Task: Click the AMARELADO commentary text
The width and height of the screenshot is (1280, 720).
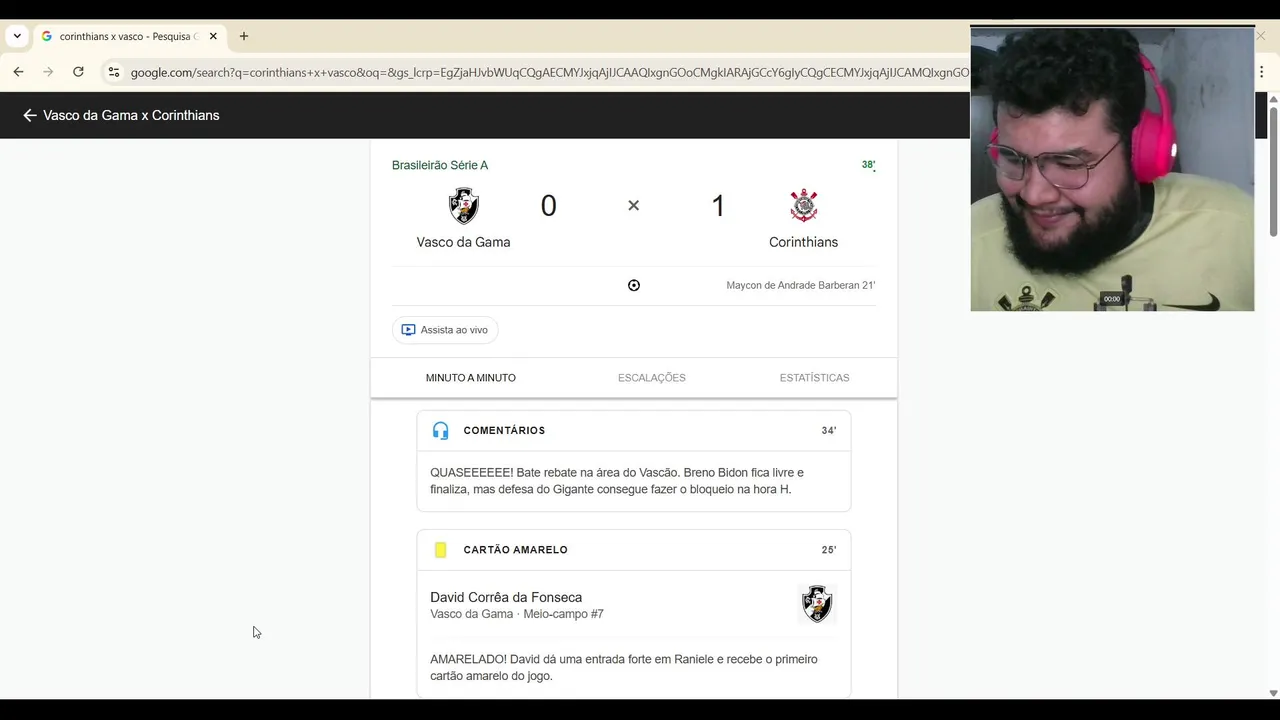Action: pyautogui.click(x=624, y=667)
